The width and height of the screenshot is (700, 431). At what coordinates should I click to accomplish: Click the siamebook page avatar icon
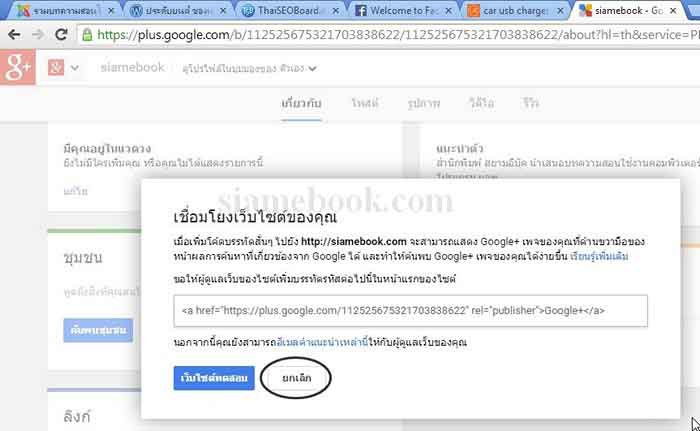point(56,68)
